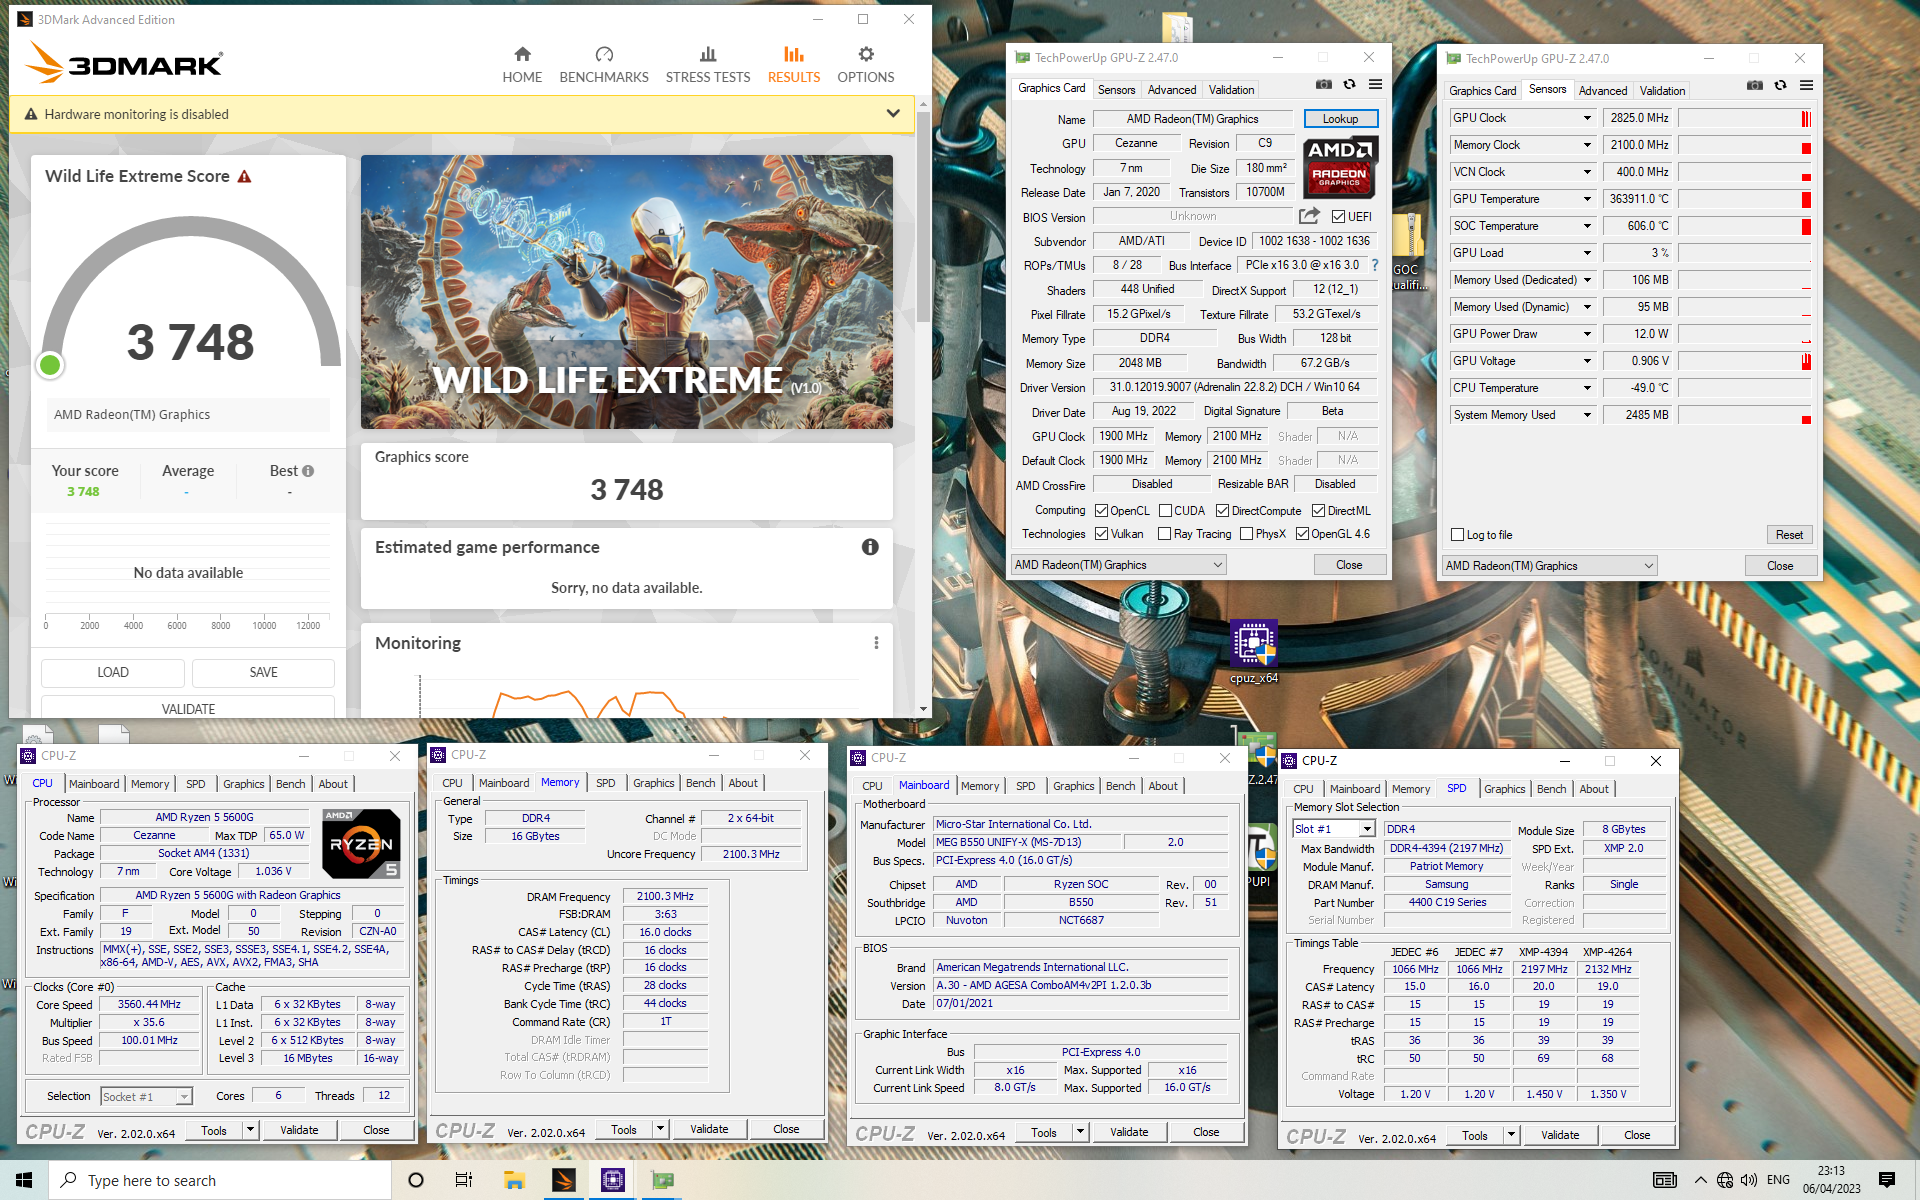Switch to Advanced tab in GPU-Z Graphics Card window
1920x1200 pixels.
tap(1171, 90)
